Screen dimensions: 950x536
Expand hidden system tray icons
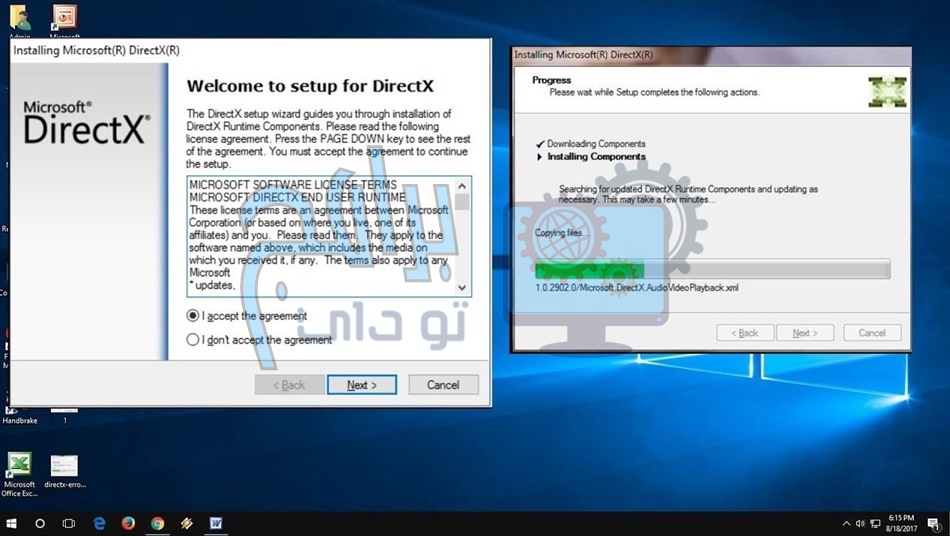(x=846, y=523)
